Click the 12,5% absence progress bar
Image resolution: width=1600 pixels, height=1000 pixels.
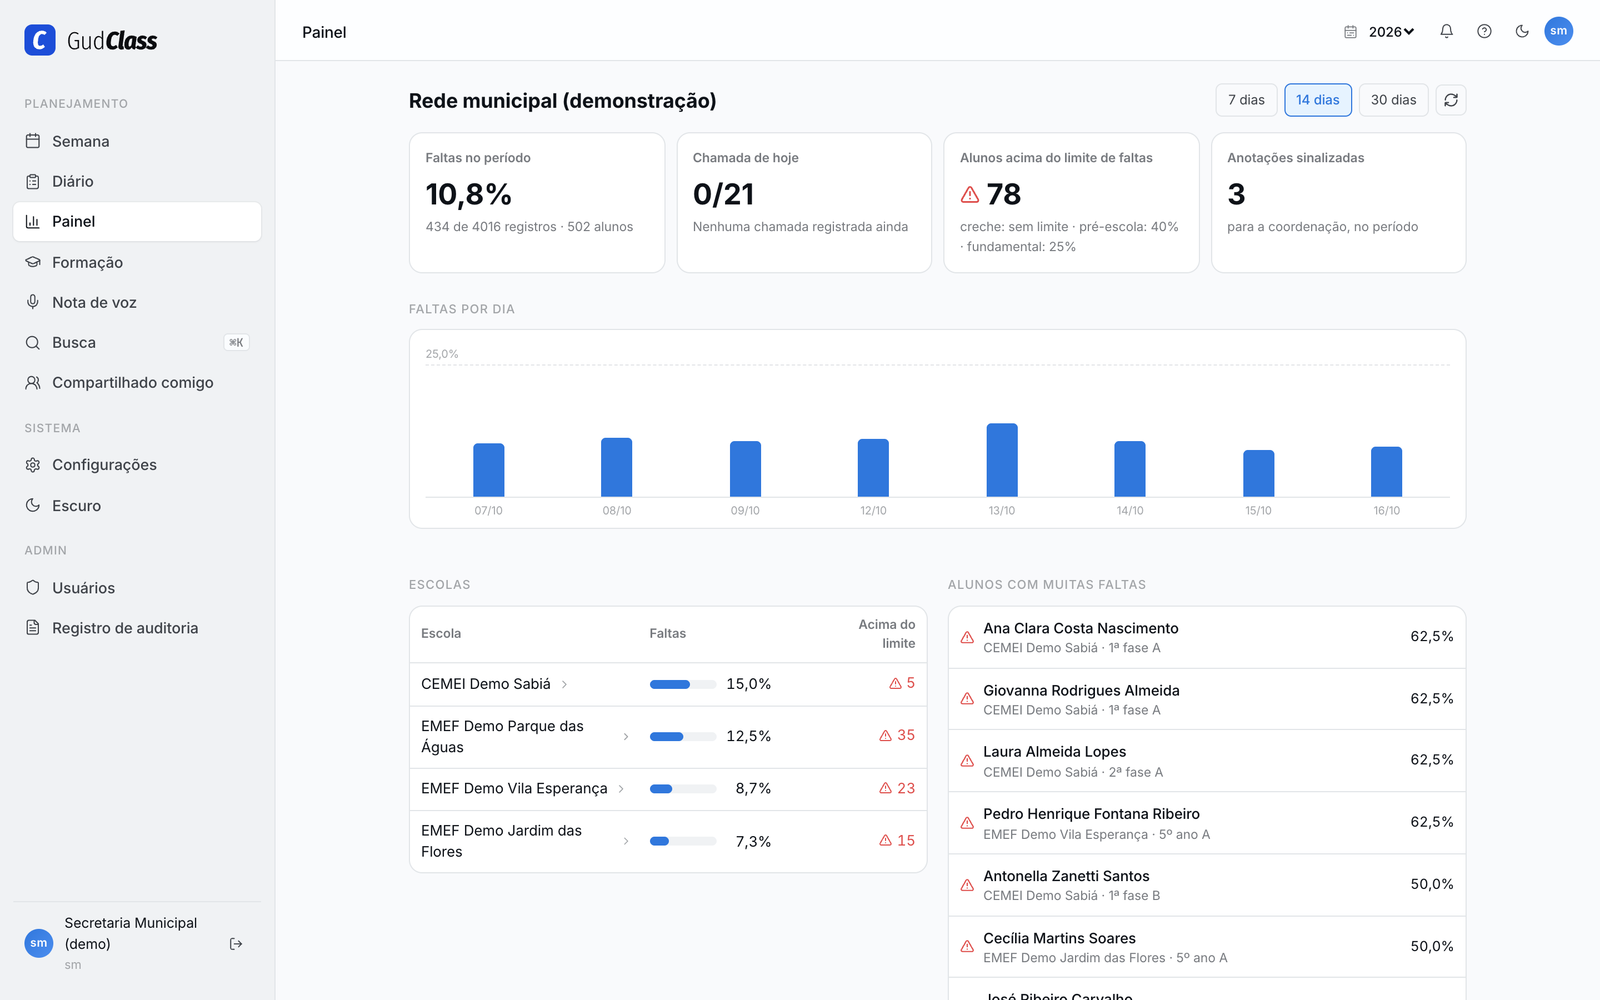(x=683, y=736)
